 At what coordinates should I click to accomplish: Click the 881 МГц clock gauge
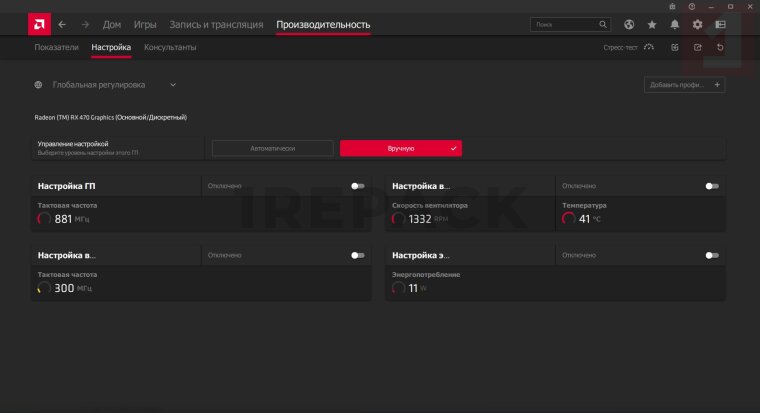(x=44, y=219)
